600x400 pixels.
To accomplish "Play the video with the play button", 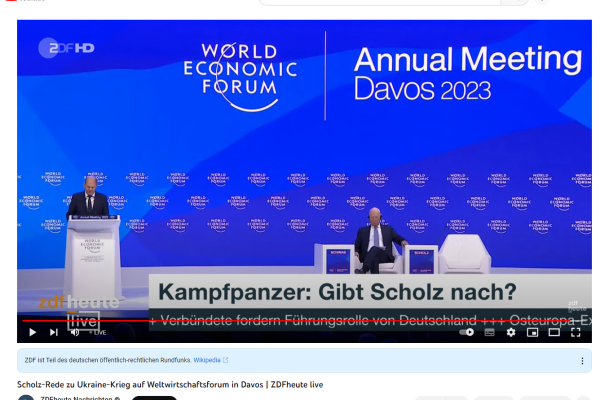I will [x=33, y=332].
